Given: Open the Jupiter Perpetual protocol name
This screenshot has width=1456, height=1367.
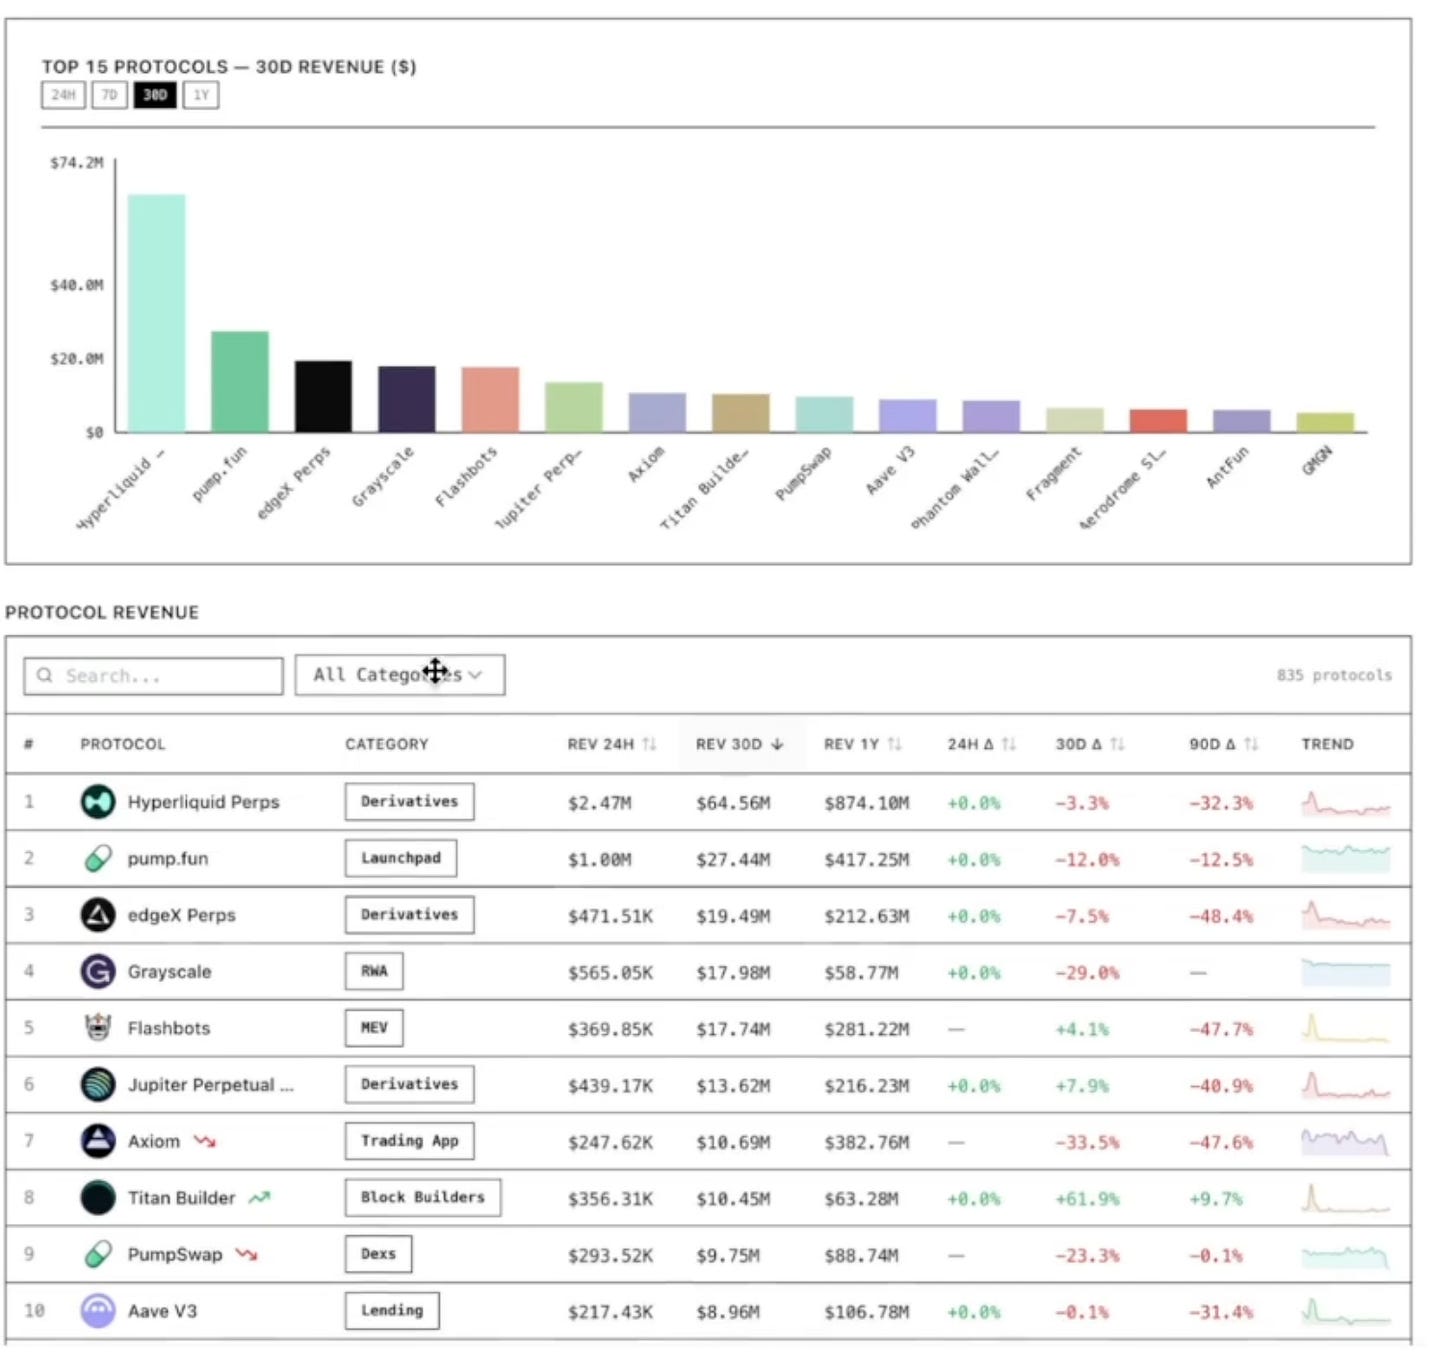Looking at the screenshot, I should [x=211, y=1085].
